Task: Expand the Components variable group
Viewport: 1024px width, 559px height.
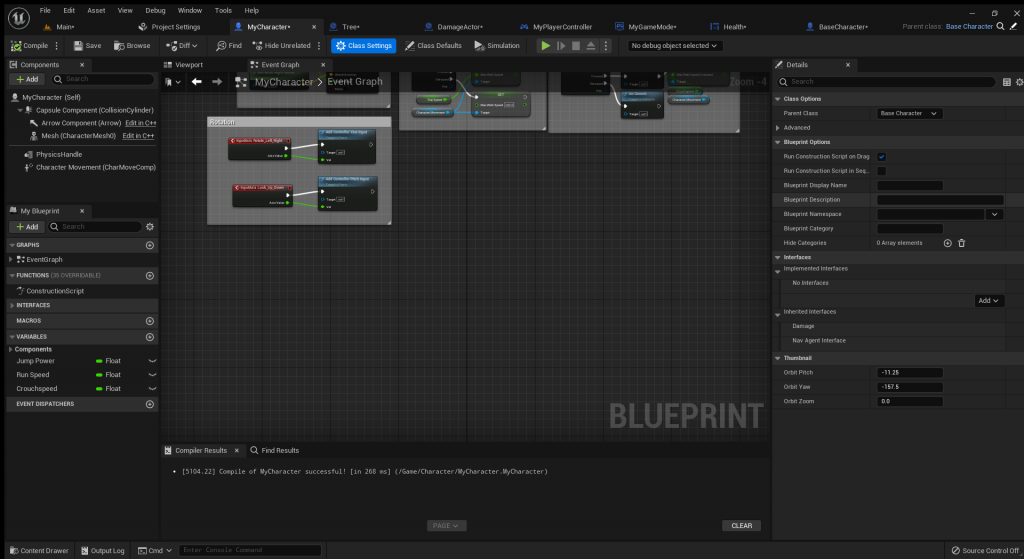Action: [x=10, y=349]
